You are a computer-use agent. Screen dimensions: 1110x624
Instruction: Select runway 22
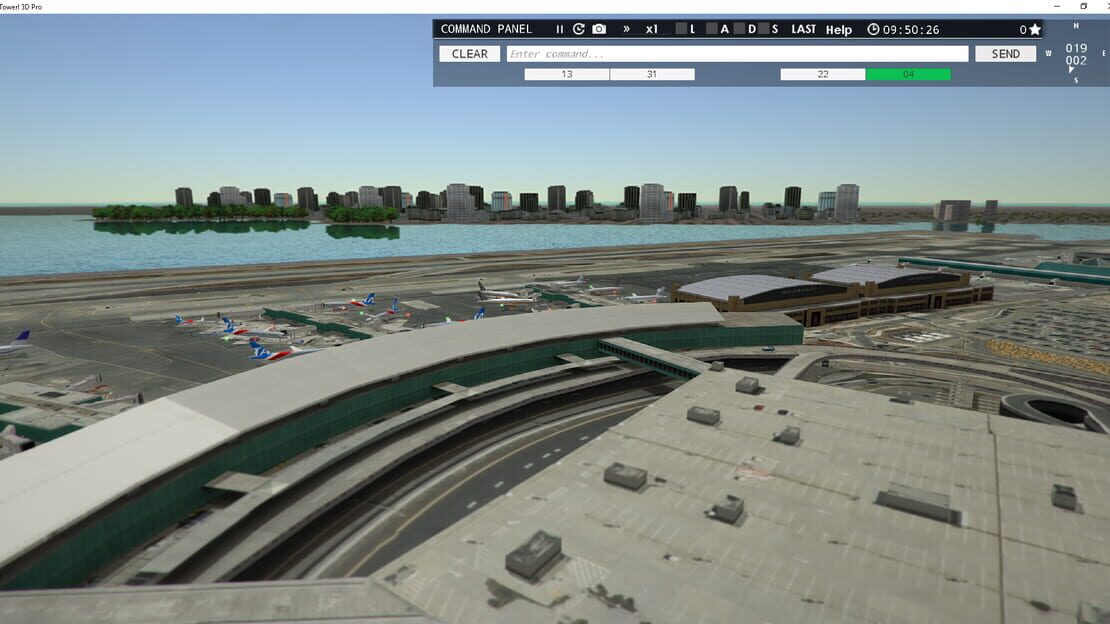[x=823, y=74]
